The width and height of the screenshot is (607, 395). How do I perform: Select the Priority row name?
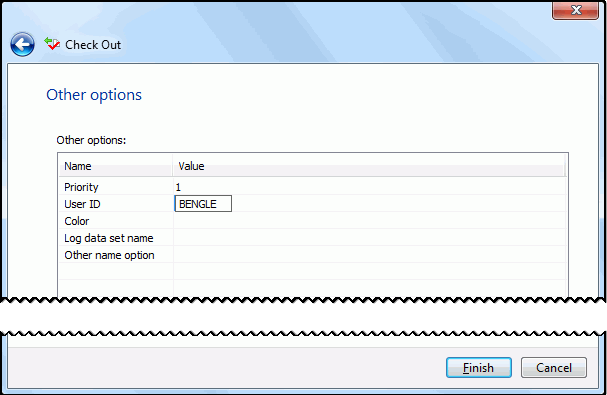(x=81, y=187)
